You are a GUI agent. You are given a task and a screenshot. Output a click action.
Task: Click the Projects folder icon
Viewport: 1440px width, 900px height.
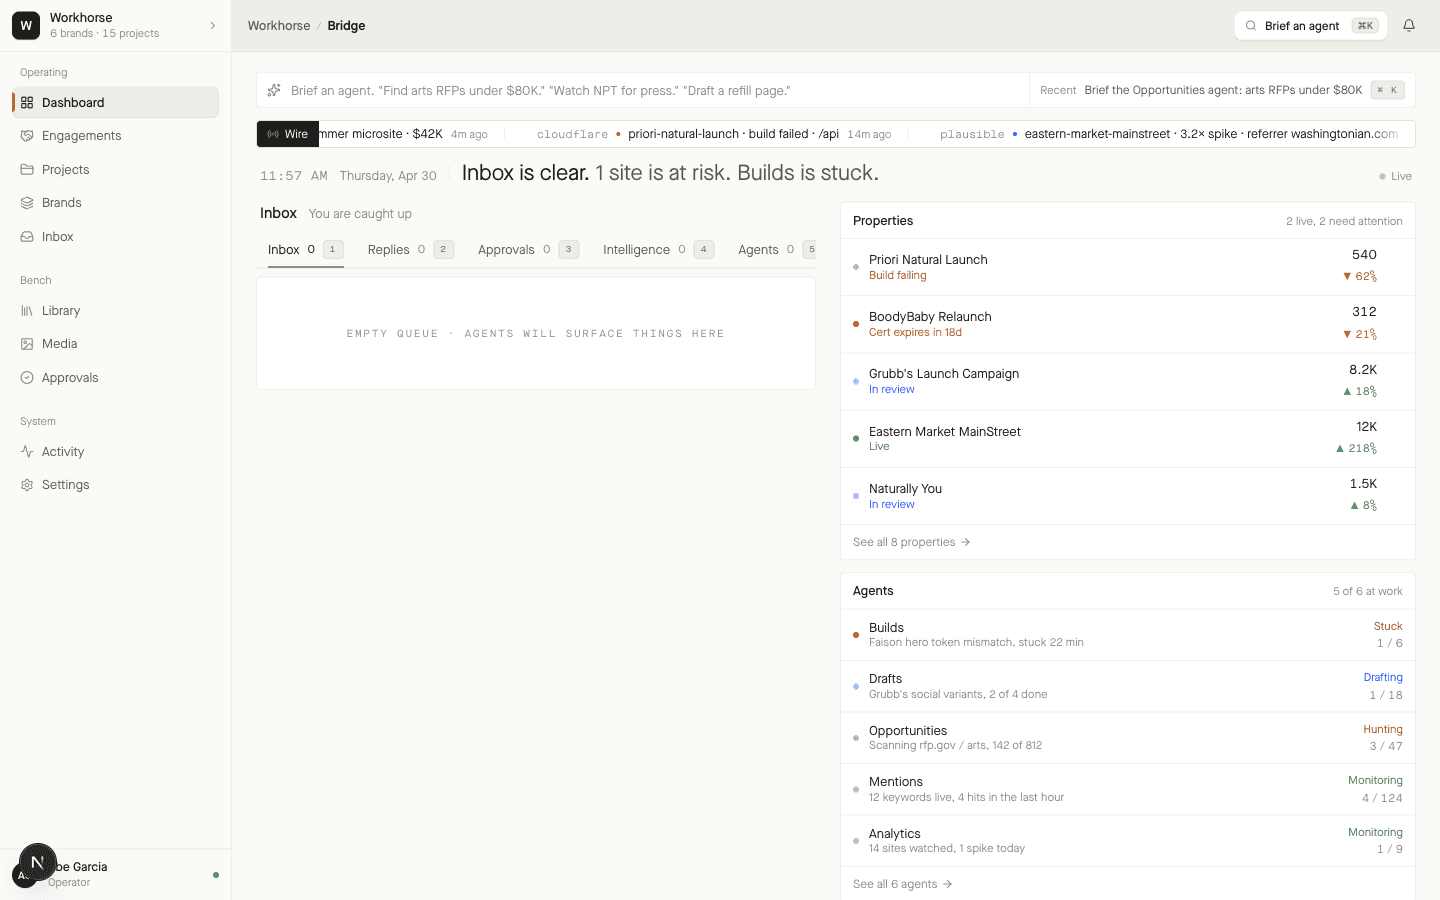[x=27, y=170]
